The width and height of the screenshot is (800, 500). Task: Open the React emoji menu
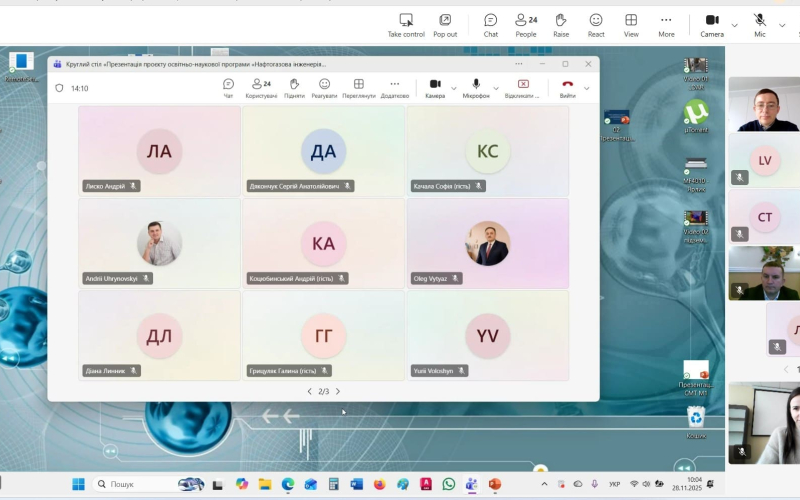(596, 25)
